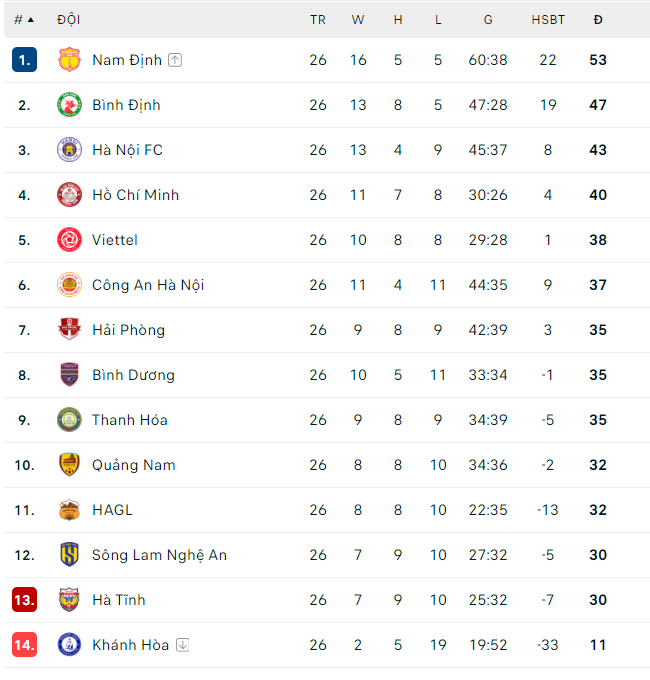Click the Công An Hà Nội crest
Image resolution: width=650 pixels, height=680 pixels.
pos(69,285)
